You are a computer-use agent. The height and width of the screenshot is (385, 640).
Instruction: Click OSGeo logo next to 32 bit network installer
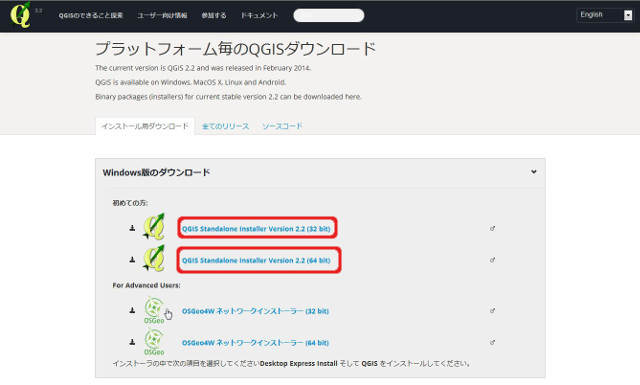[x=154, y=310]
